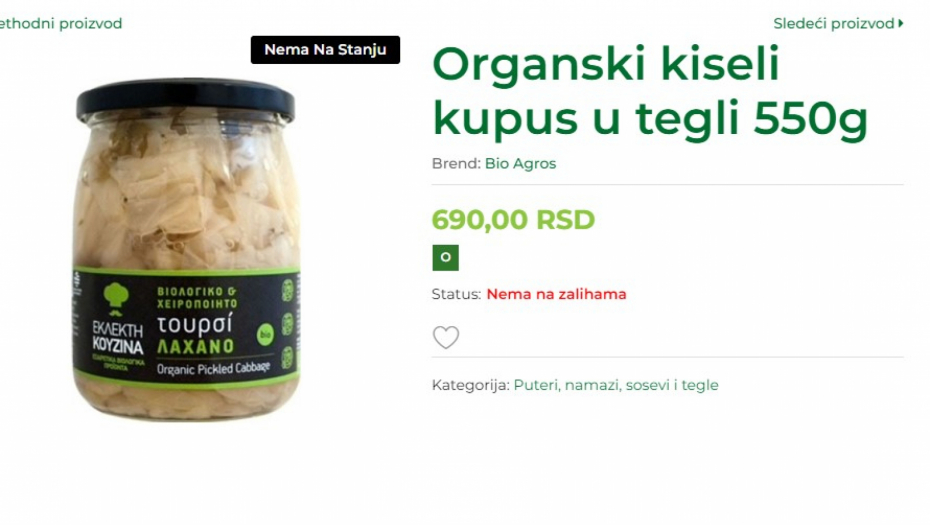
Task: Click the red "Nema na zalihama" status text
Action: (x=556, y=294)
